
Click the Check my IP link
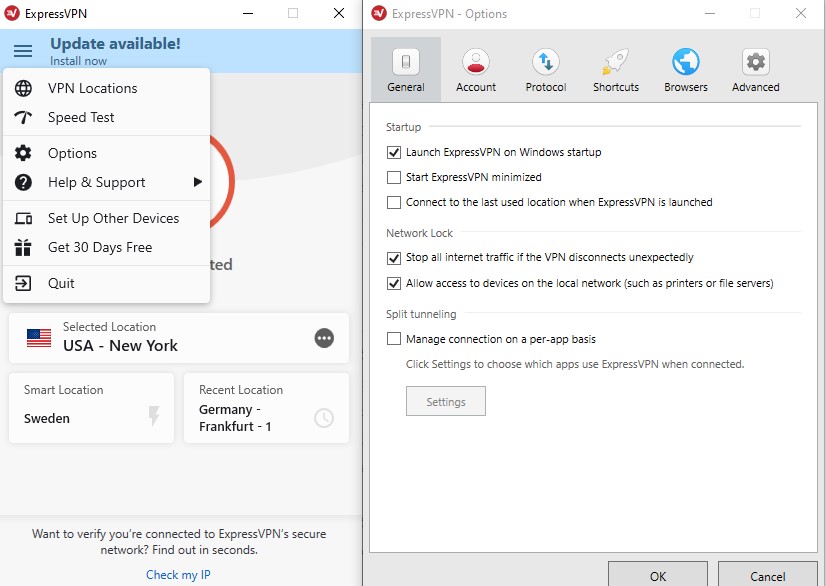pyautogui.click(x=178, y=574)
